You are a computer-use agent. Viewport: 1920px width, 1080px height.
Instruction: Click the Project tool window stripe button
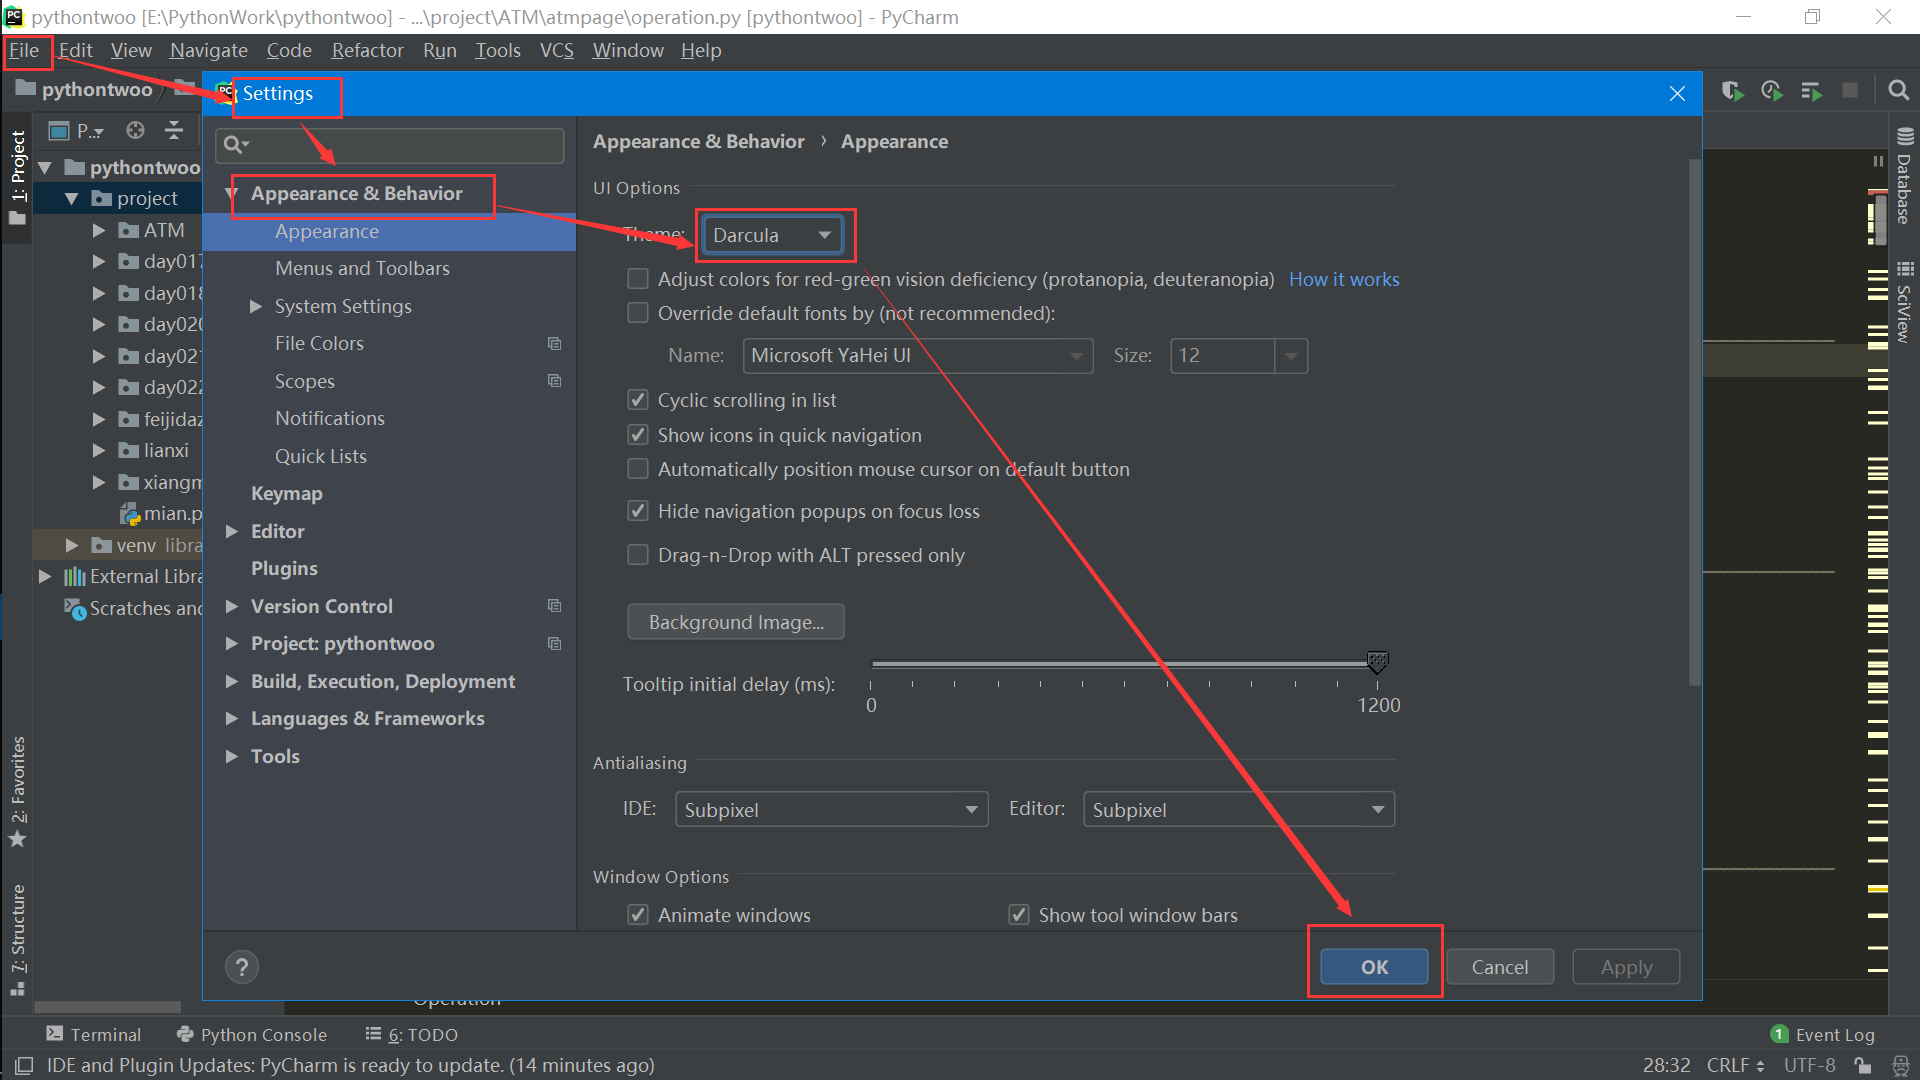17,178
